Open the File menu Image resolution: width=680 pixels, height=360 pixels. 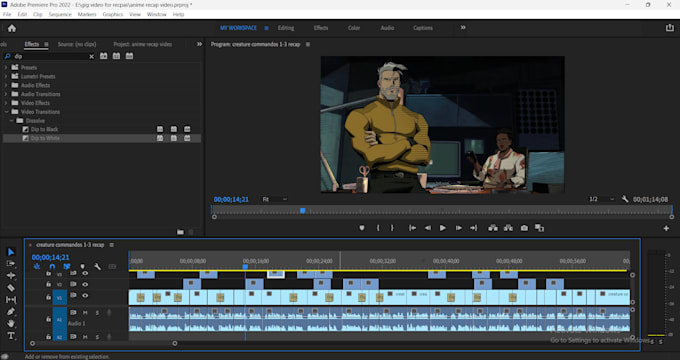(x=7, y=14)
